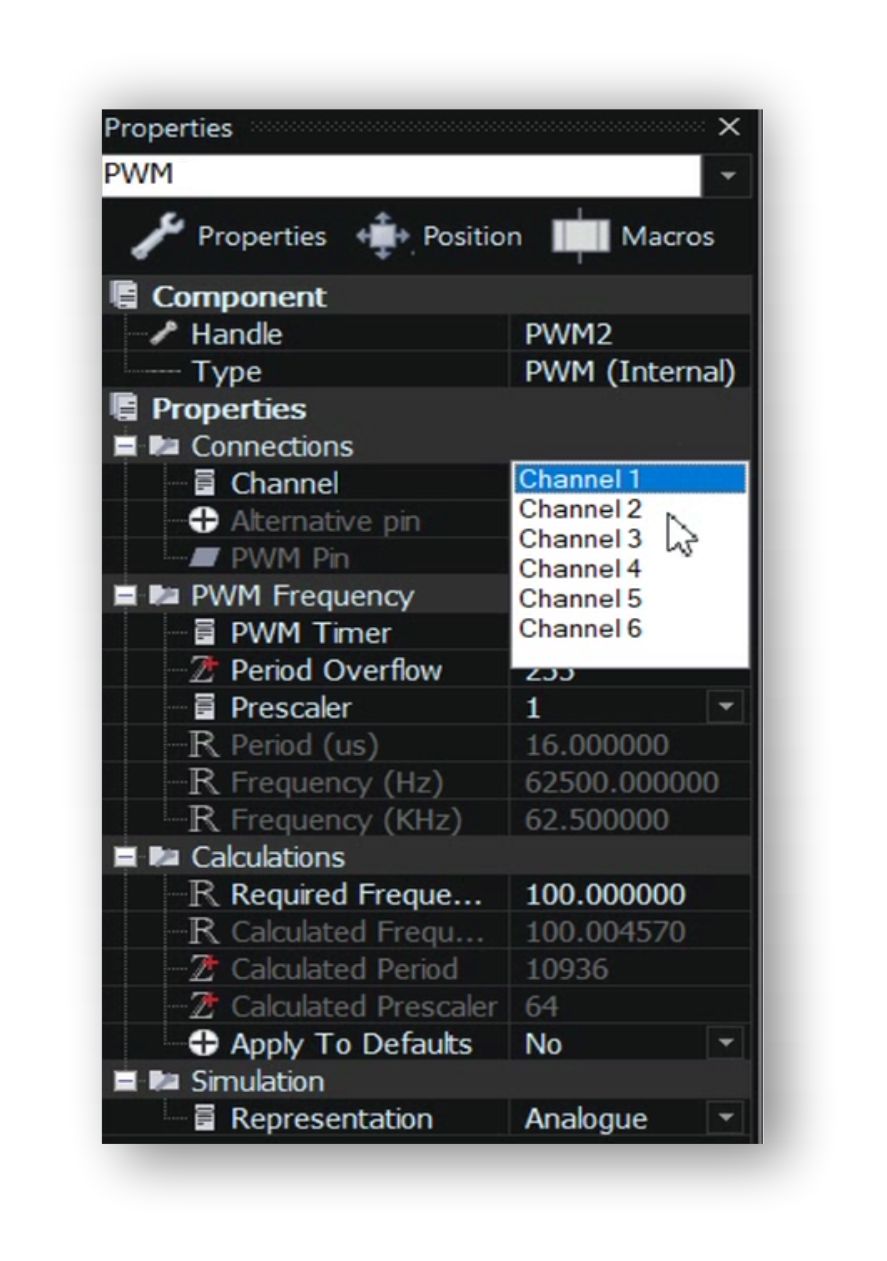Switch to the Position tab
This screenshot has height=1261, width=887.
point(440,237)
